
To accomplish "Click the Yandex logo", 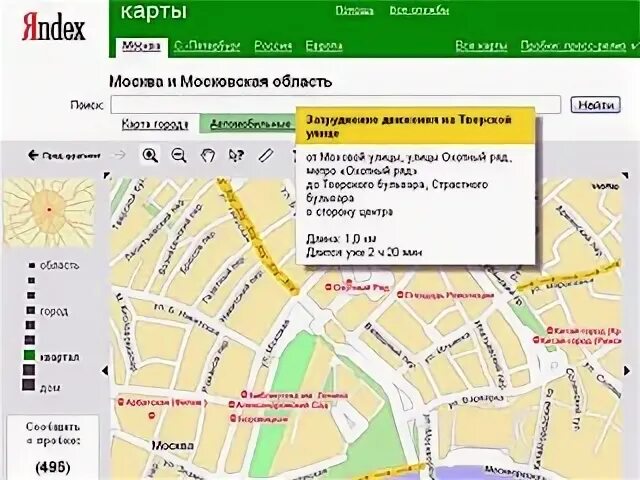I will 53,27.
